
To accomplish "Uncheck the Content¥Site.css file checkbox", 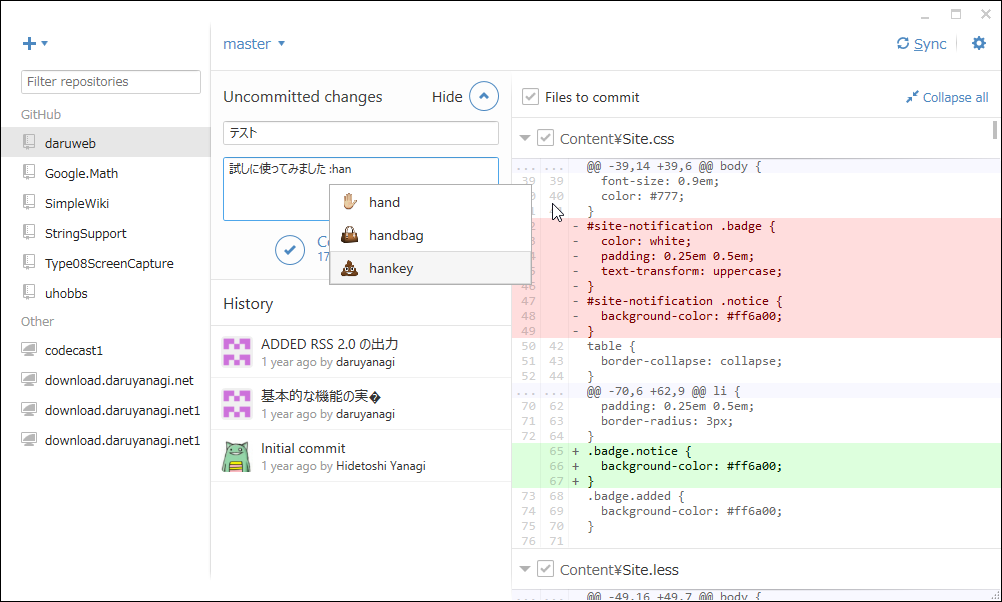I will point(545,138).
